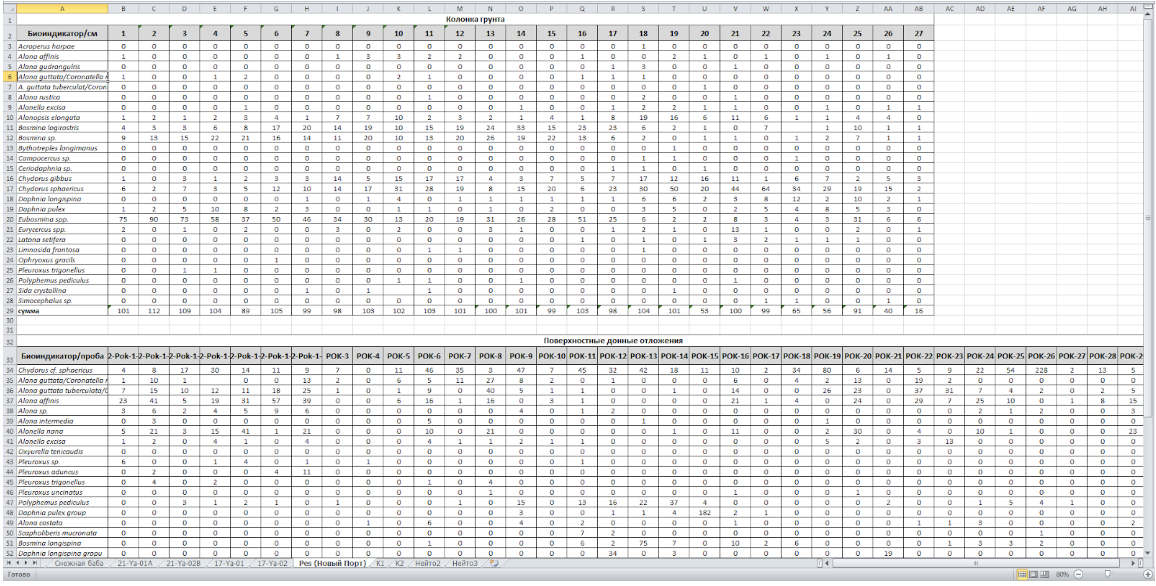Go to first sheet with navigation arrow
1156x586 pixels.
[6, 563]
